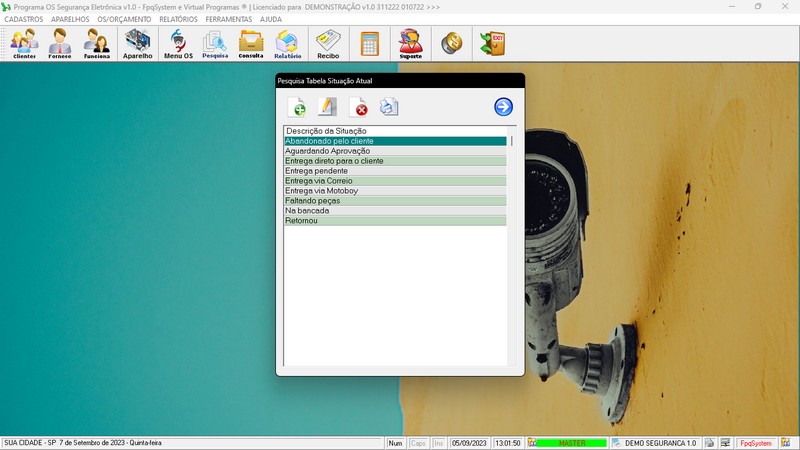Viewport: 800px width, 450px height.
Task: Click the 'Descrição da Situação' column header
Action: (x=395, y=131)
